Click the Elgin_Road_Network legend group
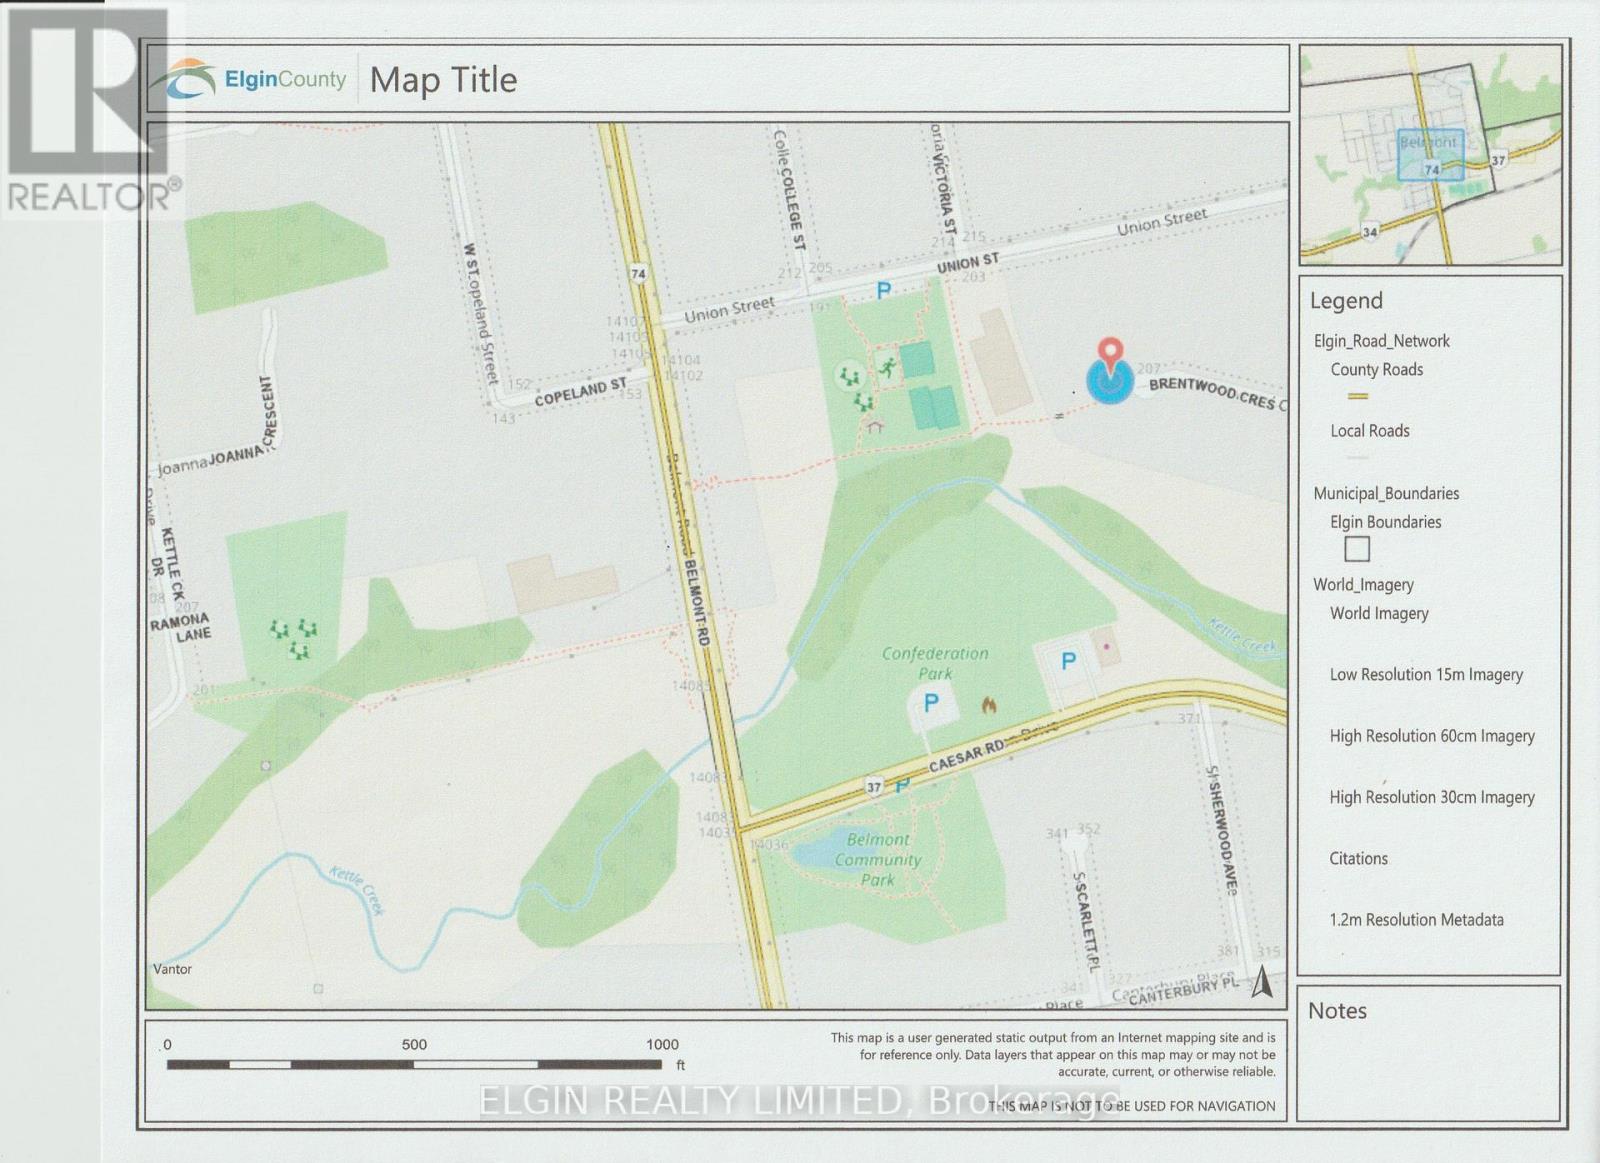This screenshot has width=1600, height=1163. 1381,341
